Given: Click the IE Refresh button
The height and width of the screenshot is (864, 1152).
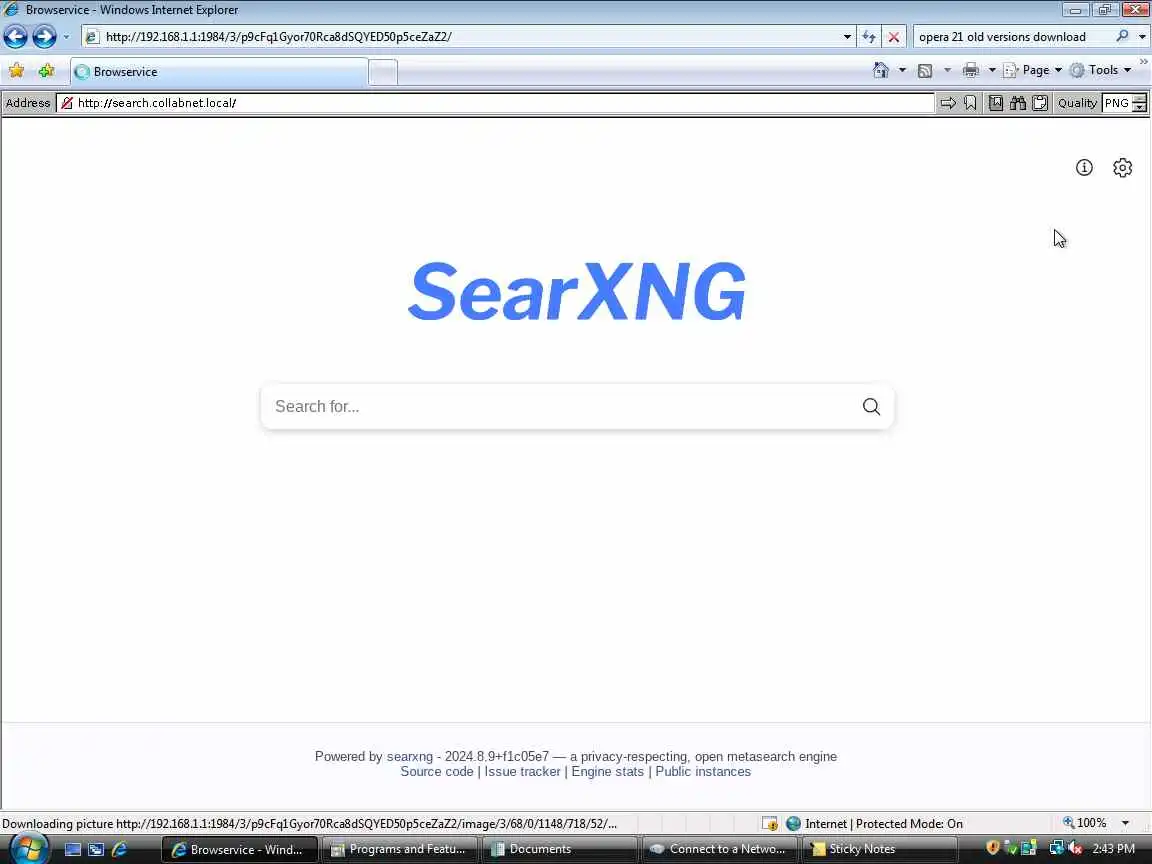Looking at the screenshot, I should coord(869,37).
